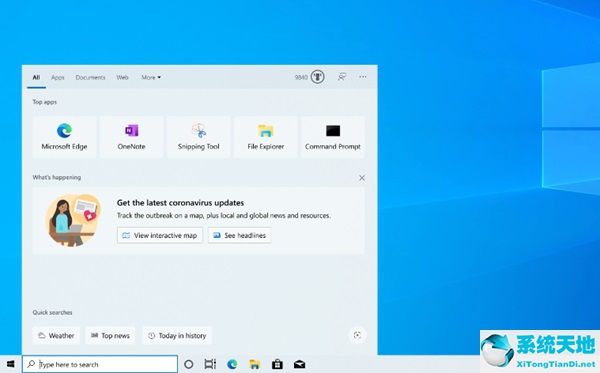Image resolution: width=600 pixels, height=373 pixels.
Task: Switch to the Apps tab
Action: click(x=58, y=77)
